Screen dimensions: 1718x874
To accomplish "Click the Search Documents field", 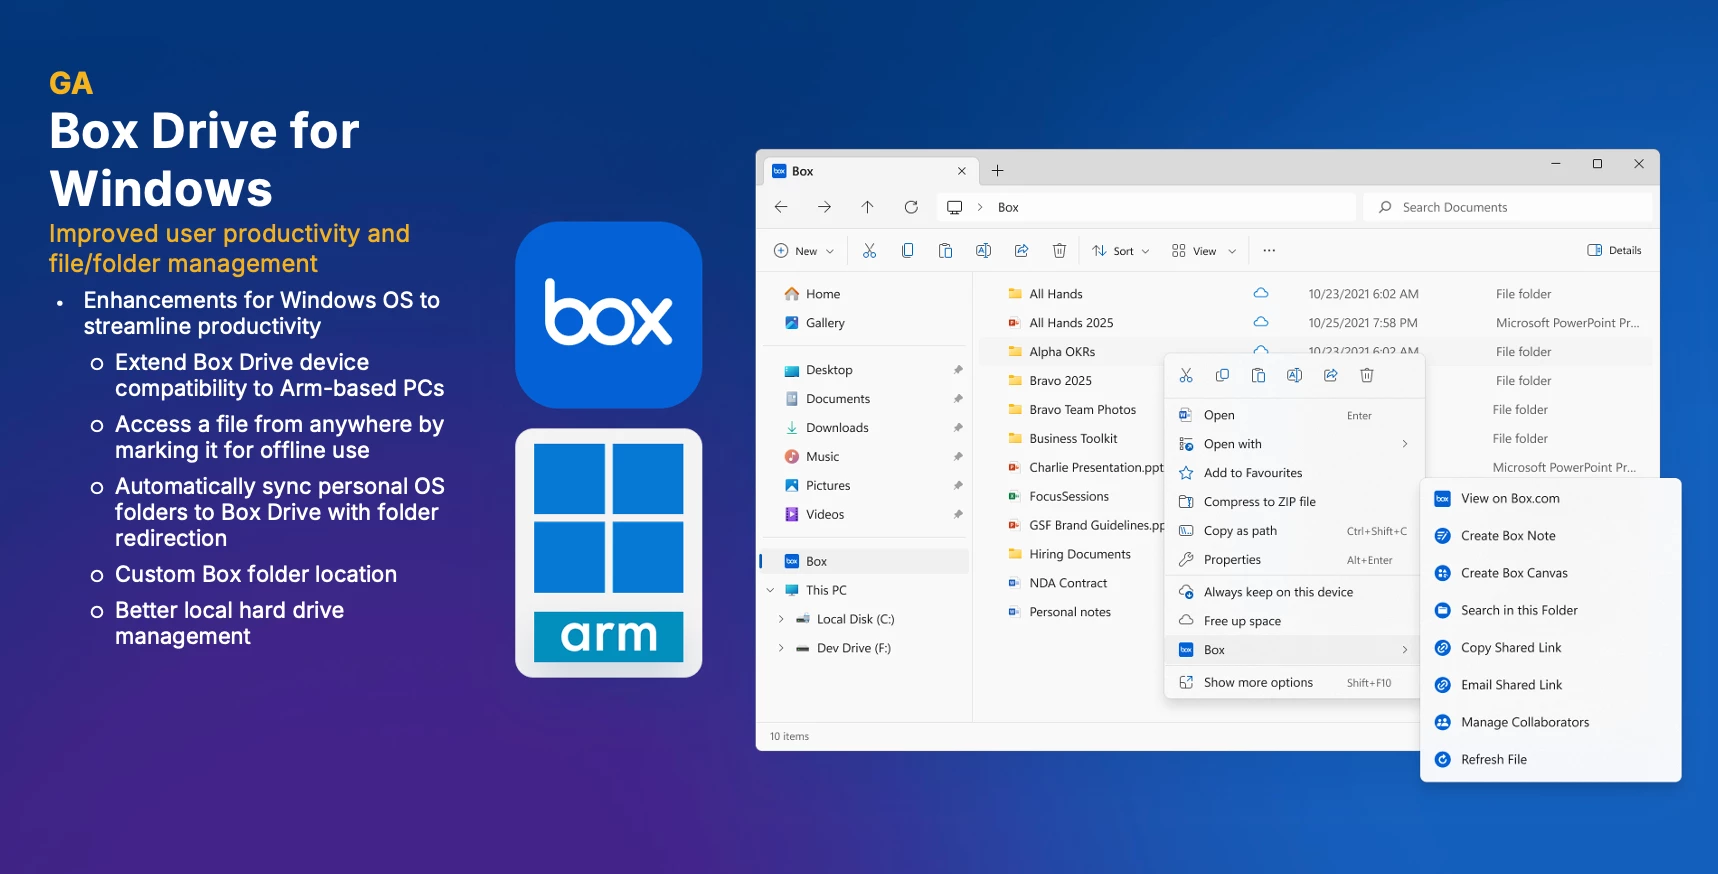I will point(1508,207).
